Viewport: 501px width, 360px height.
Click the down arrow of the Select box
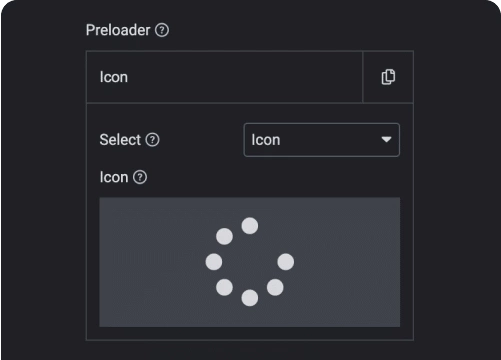click(x=386, y=139)
